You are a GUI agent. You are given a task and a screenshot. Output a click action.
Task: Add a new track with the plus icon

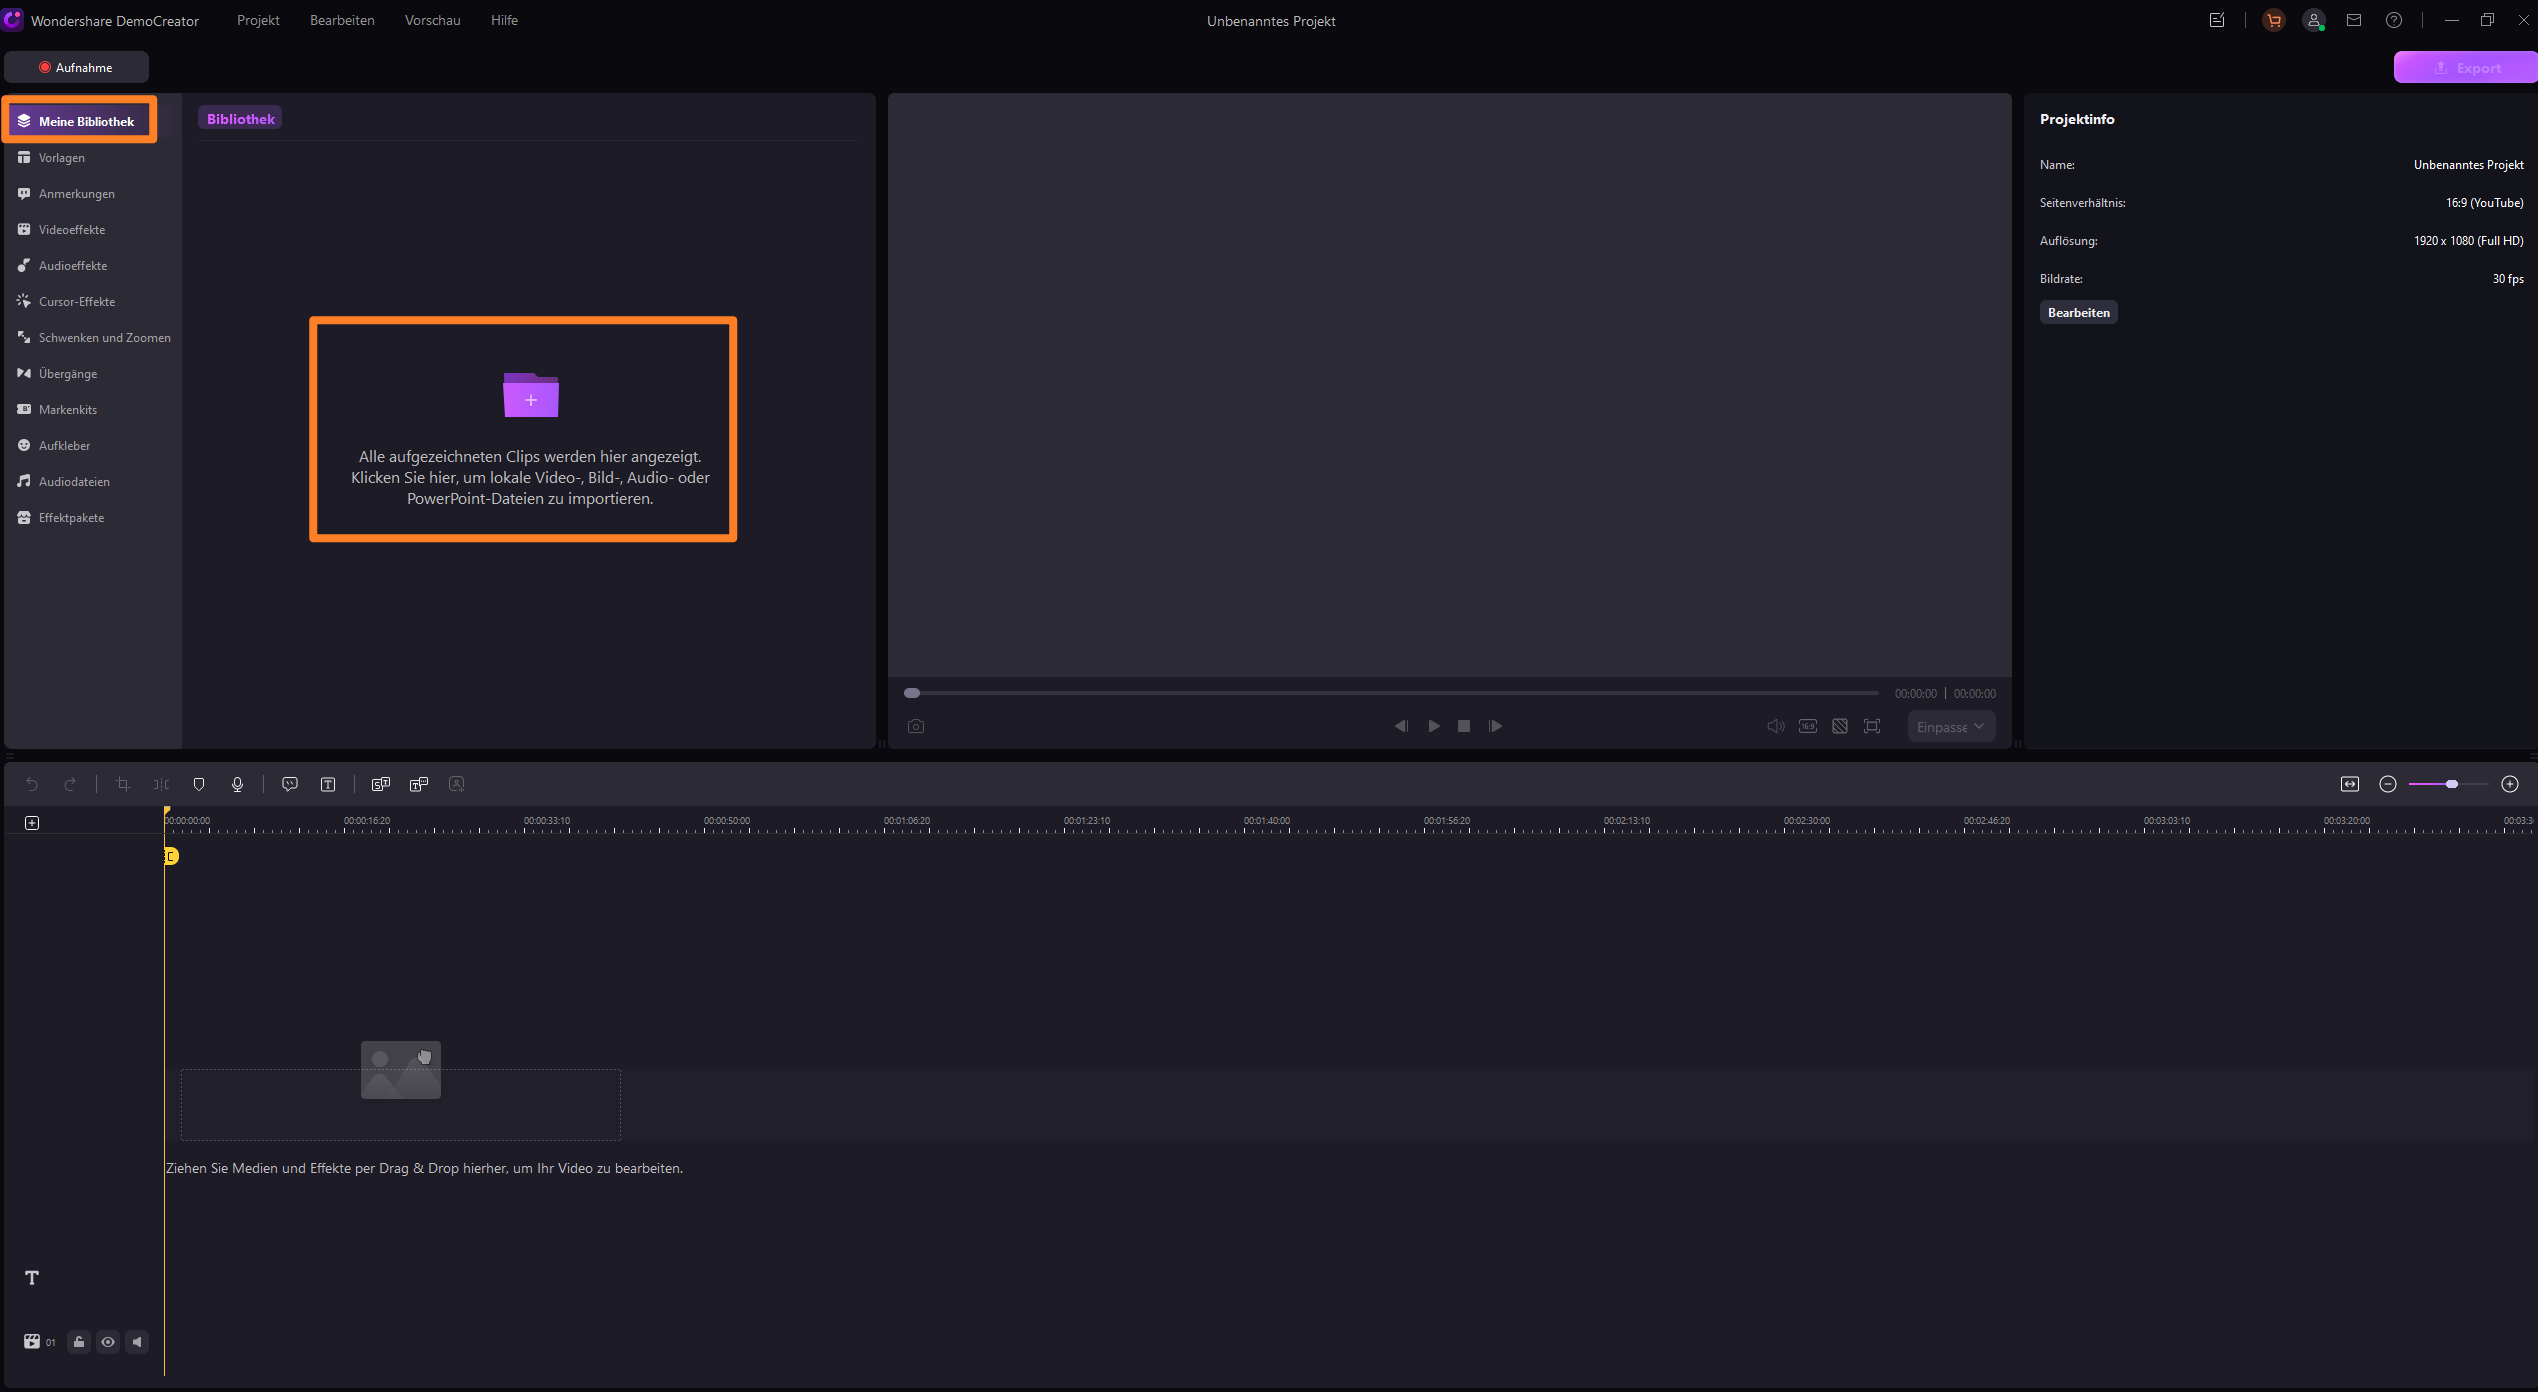[x=32, y=822]
